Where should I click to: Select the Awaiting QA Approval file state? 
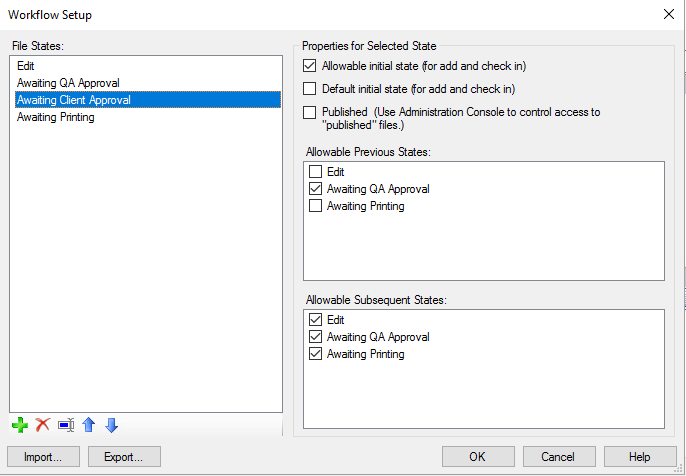point(148,83)
